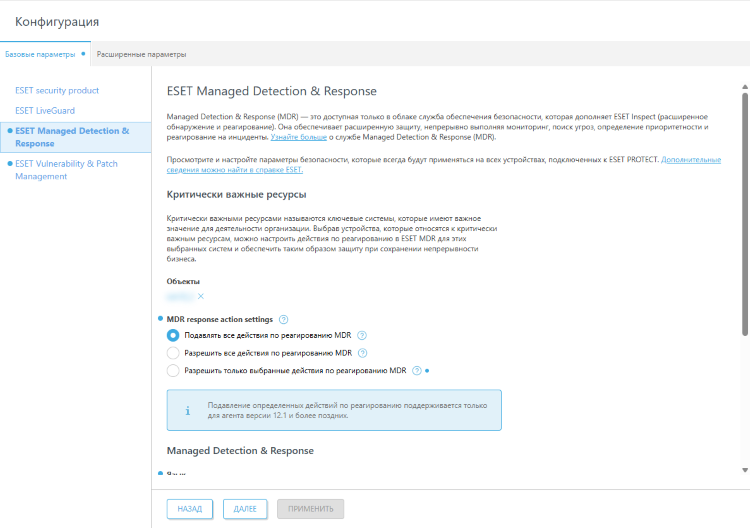Show help for allow all MDR actions

tap(362, 353)
